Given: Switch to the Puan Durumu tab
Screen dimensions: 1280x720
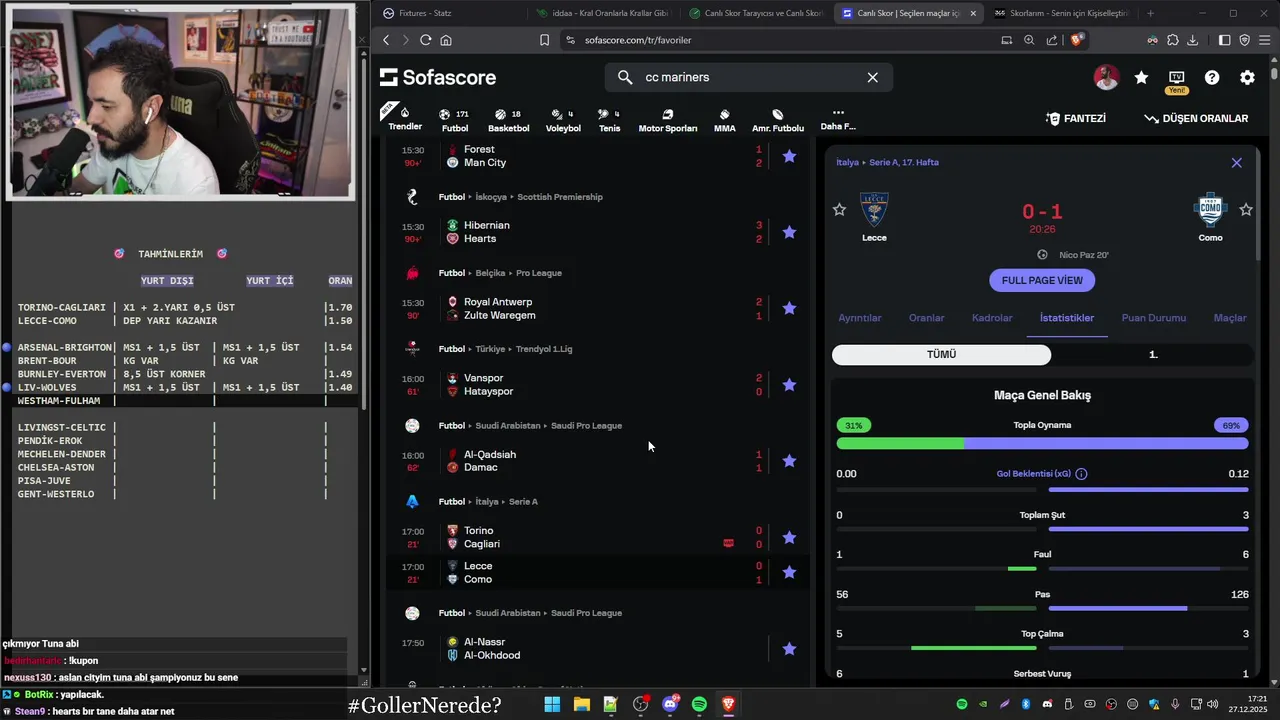Looking at the screenshot, I should click(x=1153, y=318).
